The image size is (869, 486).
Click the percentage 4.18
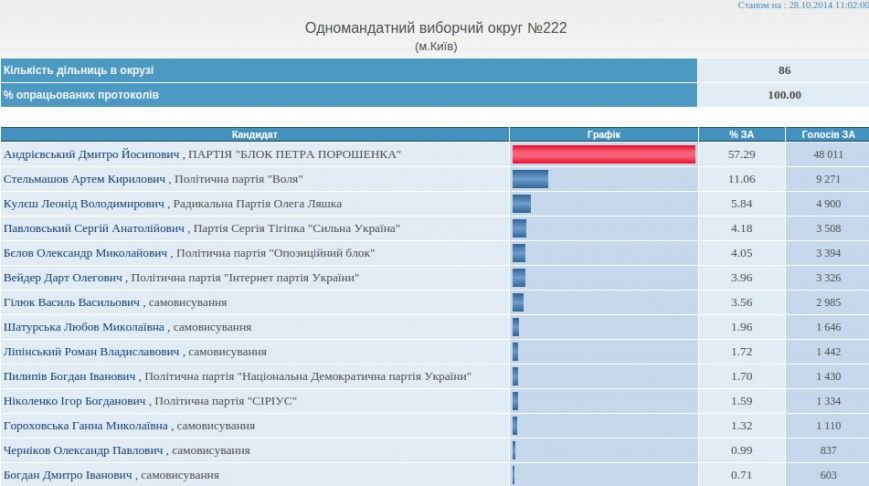pos(742,228)
